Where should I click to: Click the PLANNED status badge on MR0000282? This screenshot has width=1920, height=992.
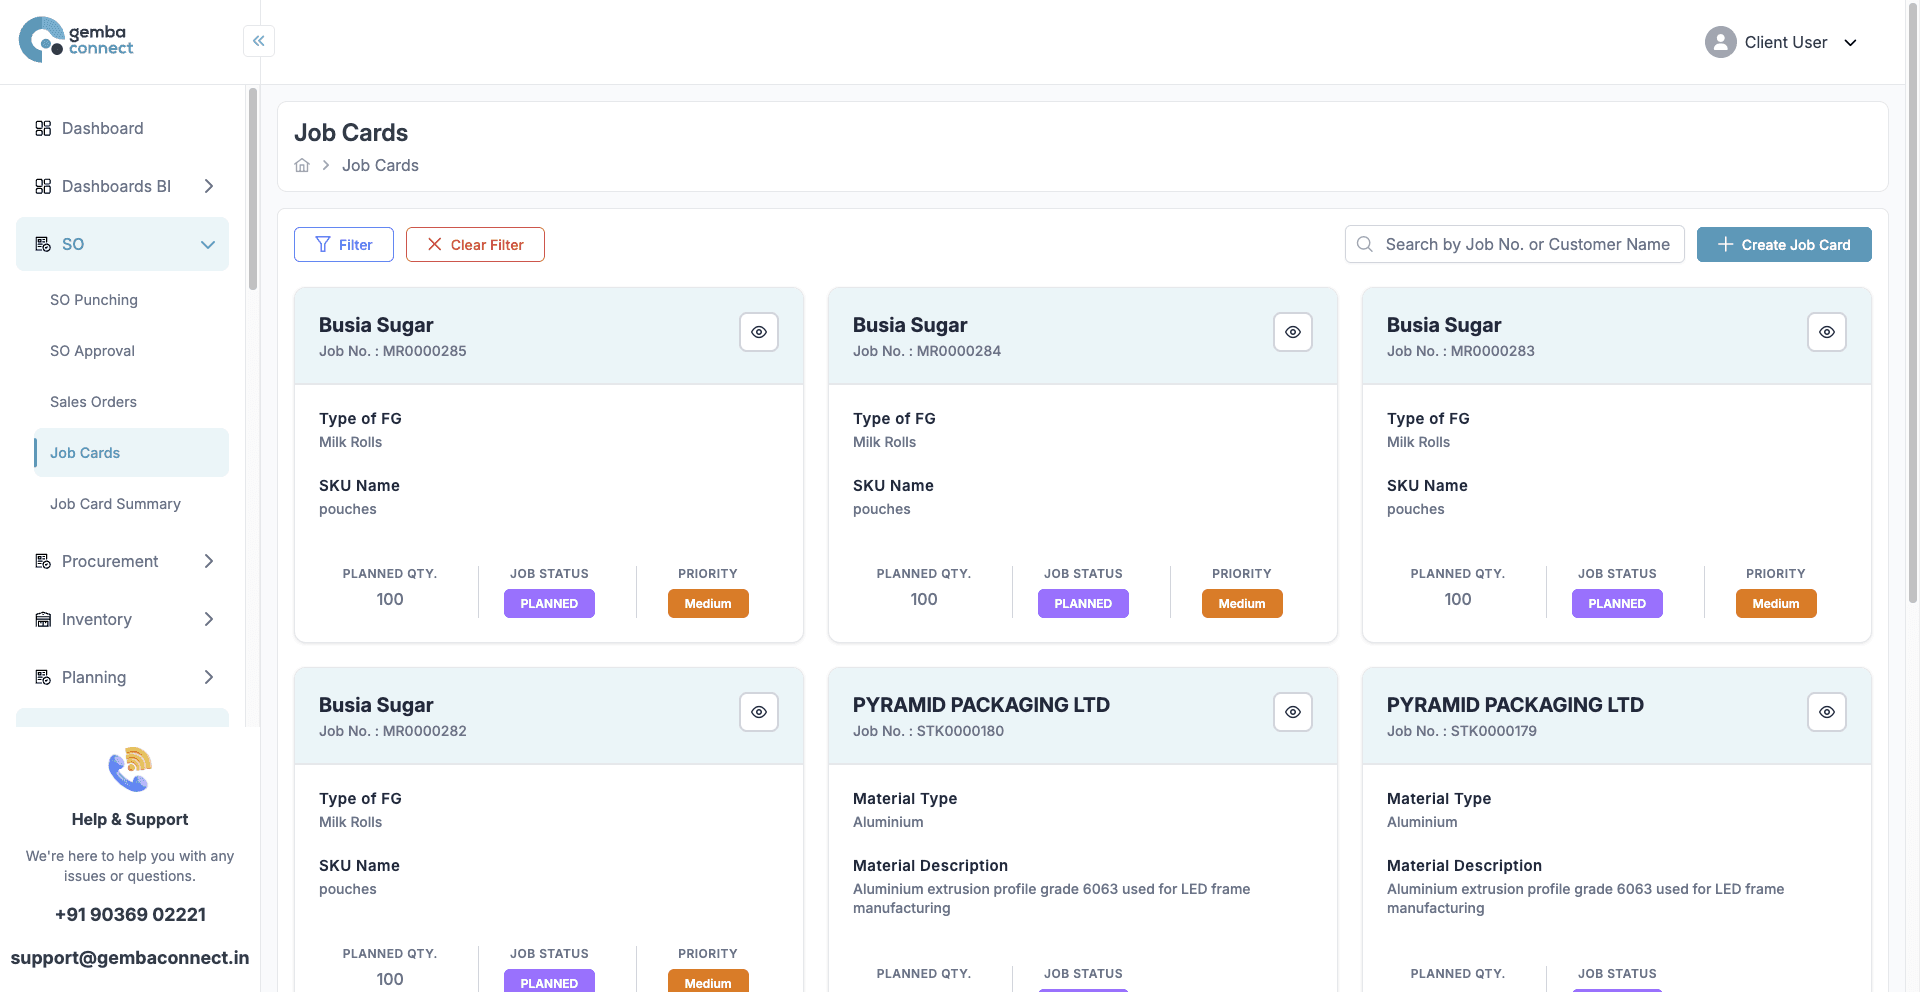(549, 981)
